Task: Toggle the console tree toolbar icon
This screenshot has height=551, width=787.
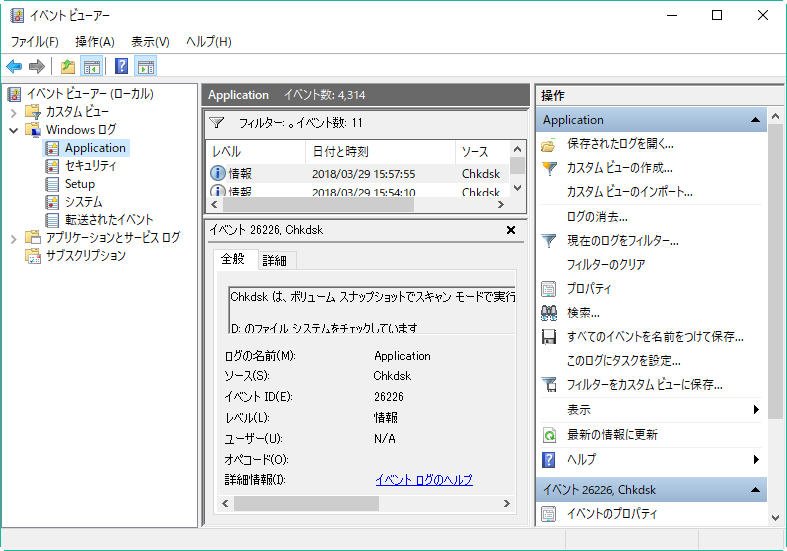Action: (x=92, y=66)
